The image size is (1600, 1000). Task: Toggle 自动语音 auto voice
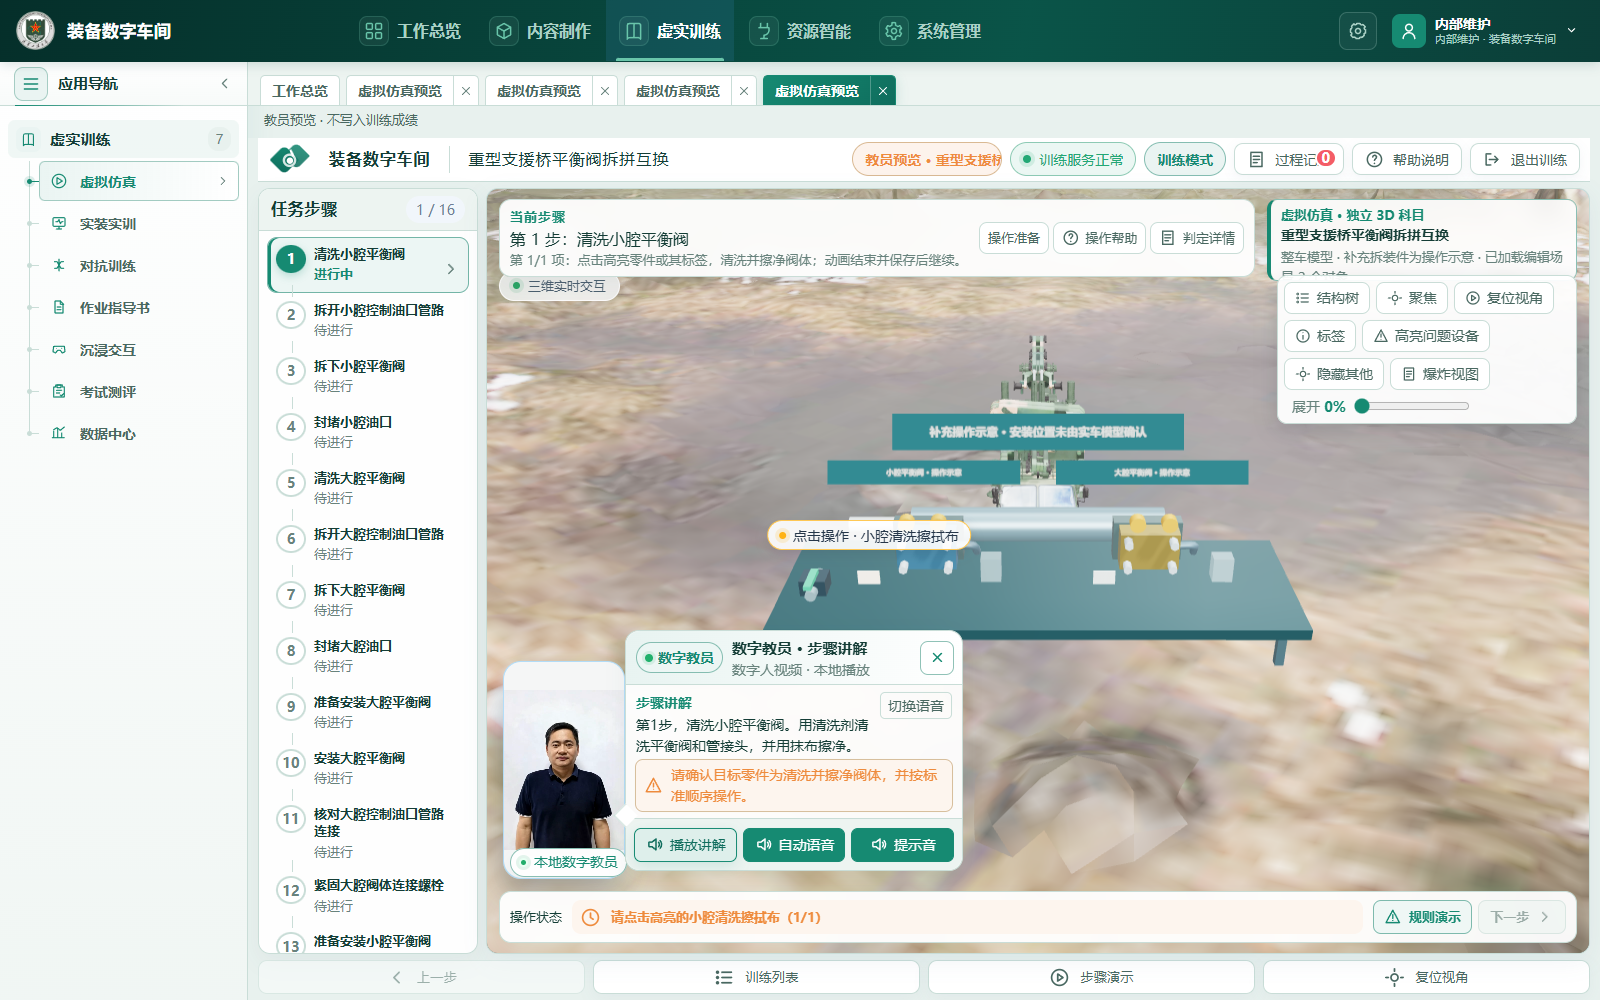point(795,845)
